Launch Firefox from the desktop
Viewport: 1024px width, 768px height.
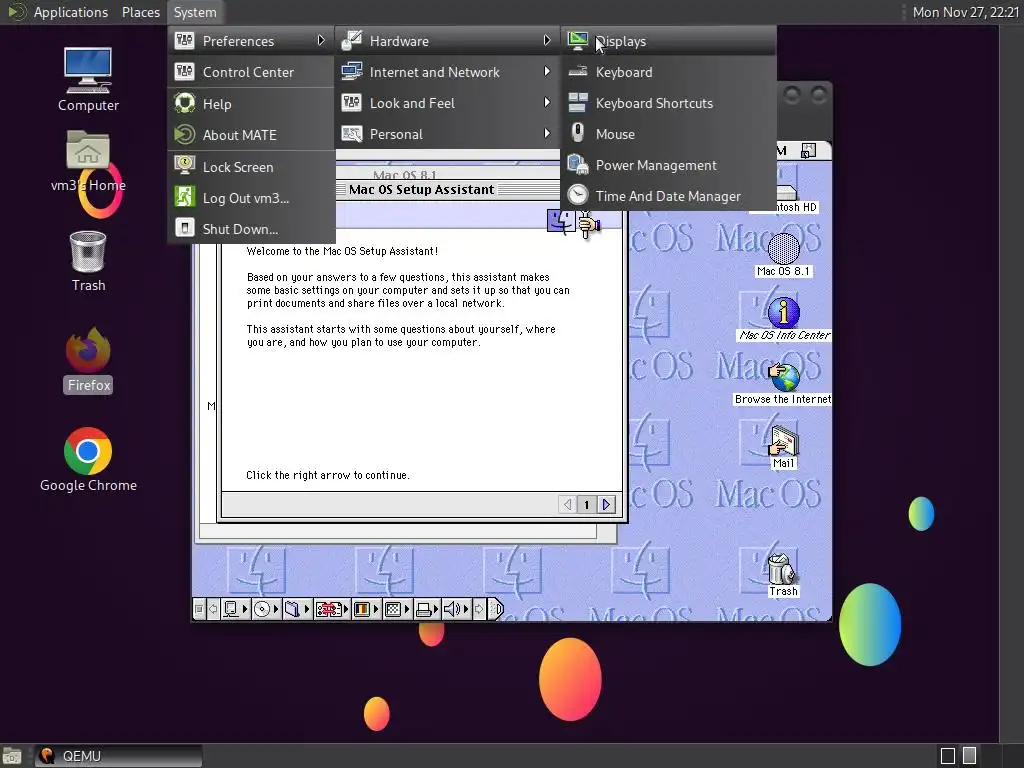[x=88, y=360]
